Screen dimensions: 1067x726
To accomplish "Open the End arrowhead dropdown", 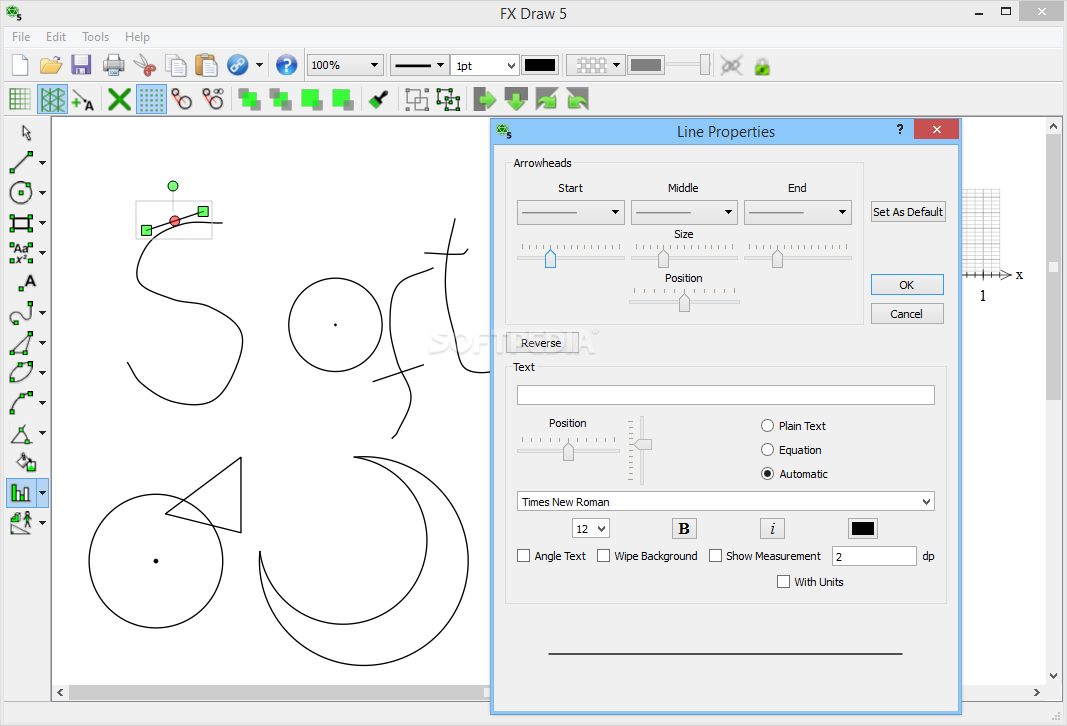I will [x=798, y=212].
